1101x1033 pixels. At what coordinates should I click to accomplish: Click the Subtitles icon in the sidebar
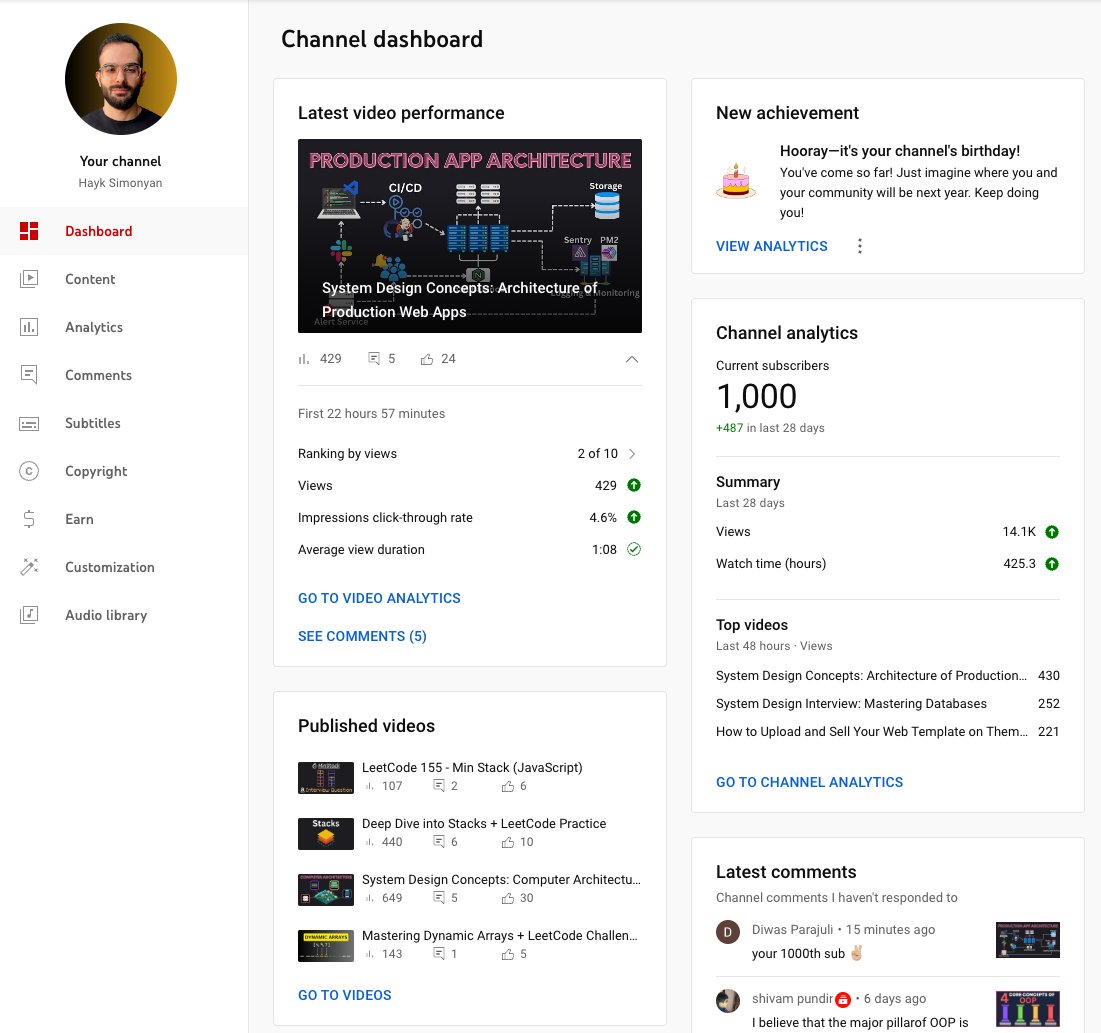point(29,423)
